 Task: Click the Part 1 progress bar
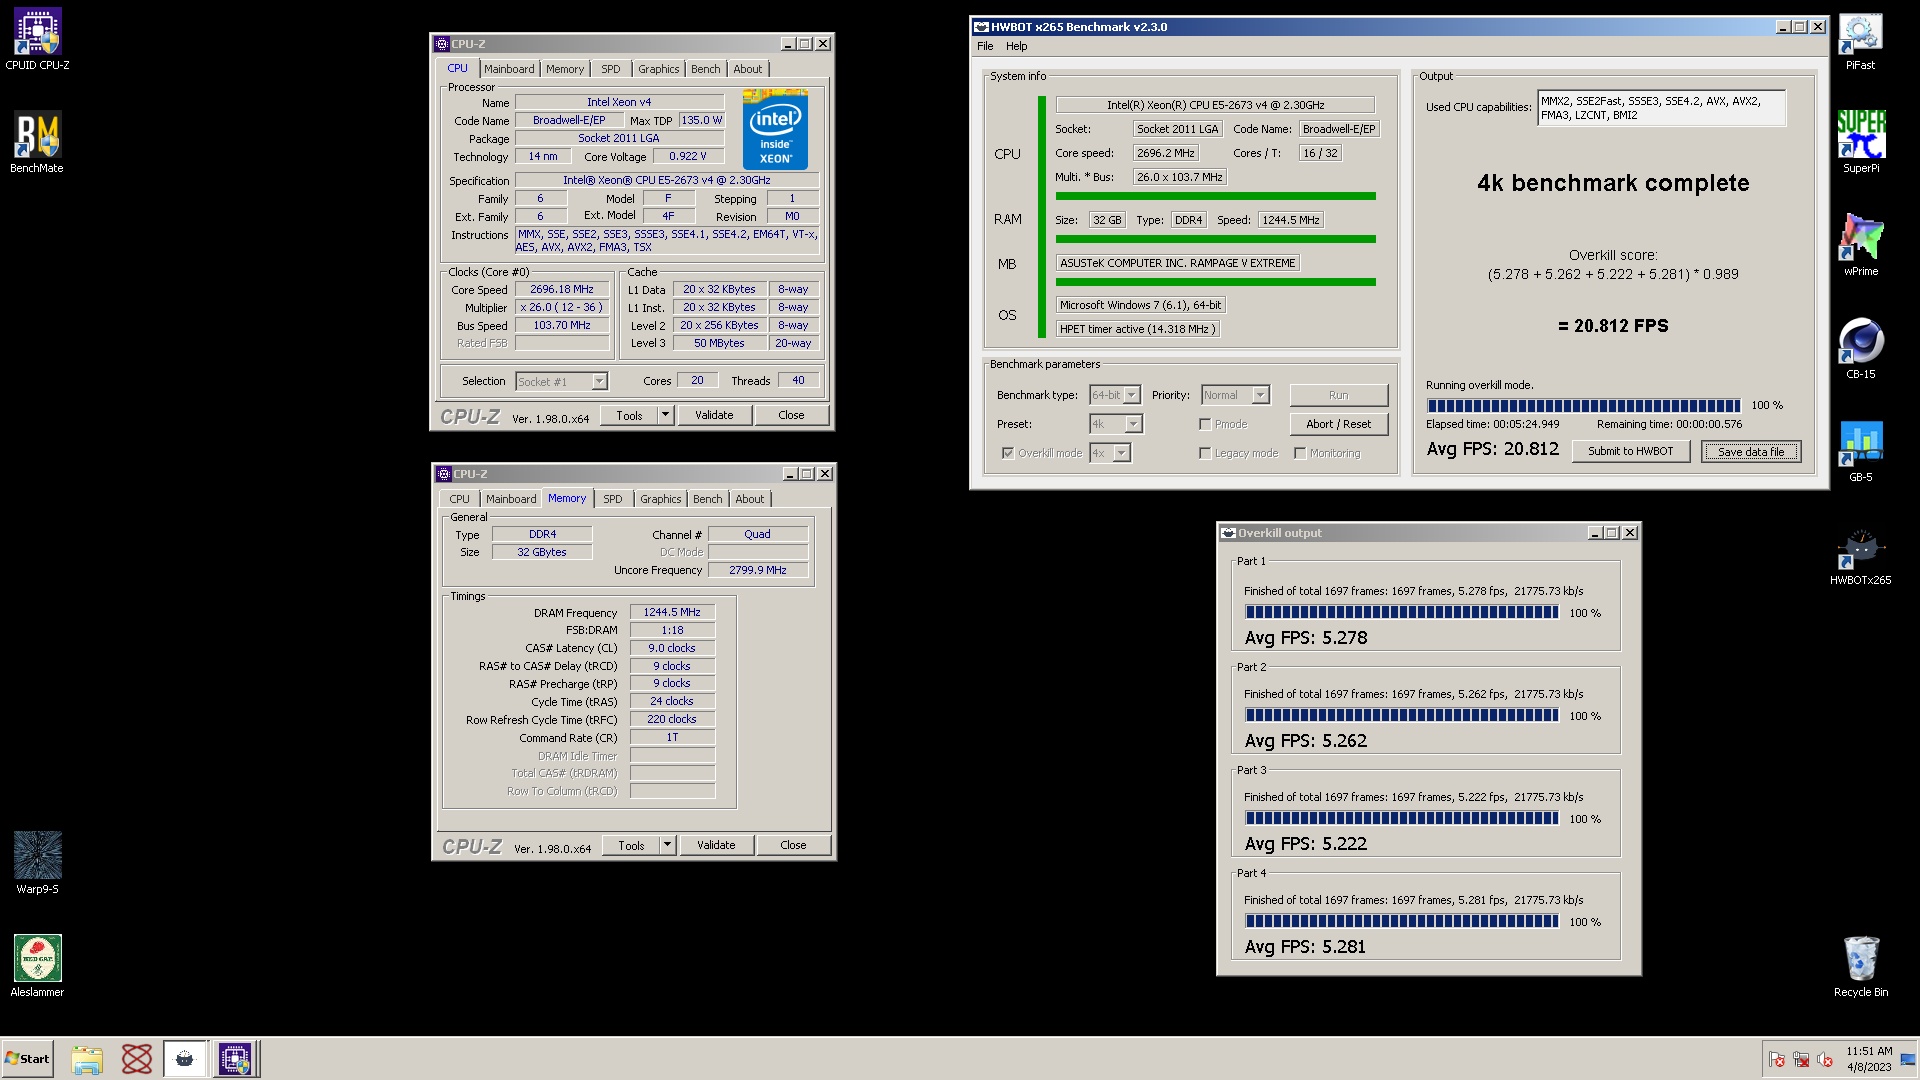click(1401, 612)
